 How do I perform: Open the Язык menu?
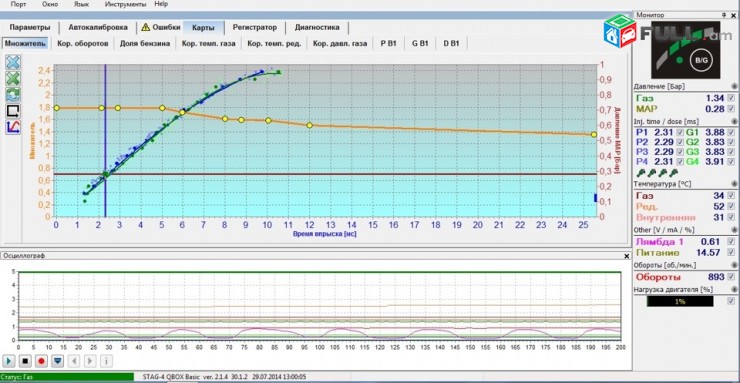(82, 4)
